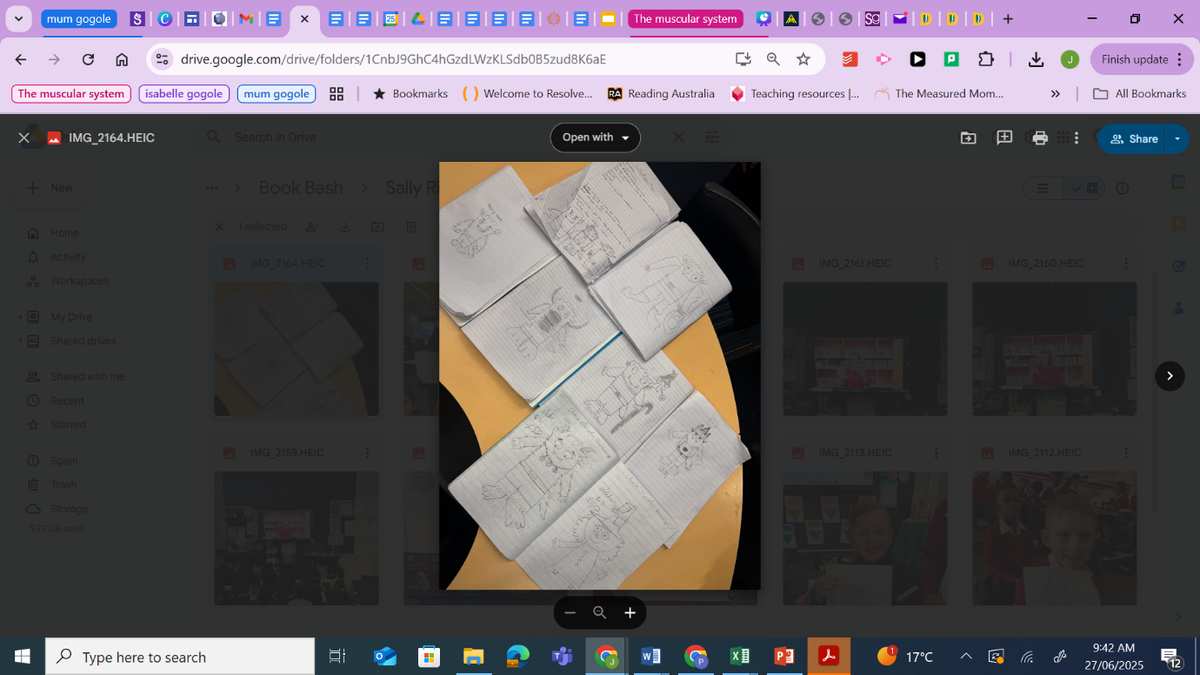View site information for drive.google.com
The height and width of the screenshot is (675, 1200).
point(162,60)
